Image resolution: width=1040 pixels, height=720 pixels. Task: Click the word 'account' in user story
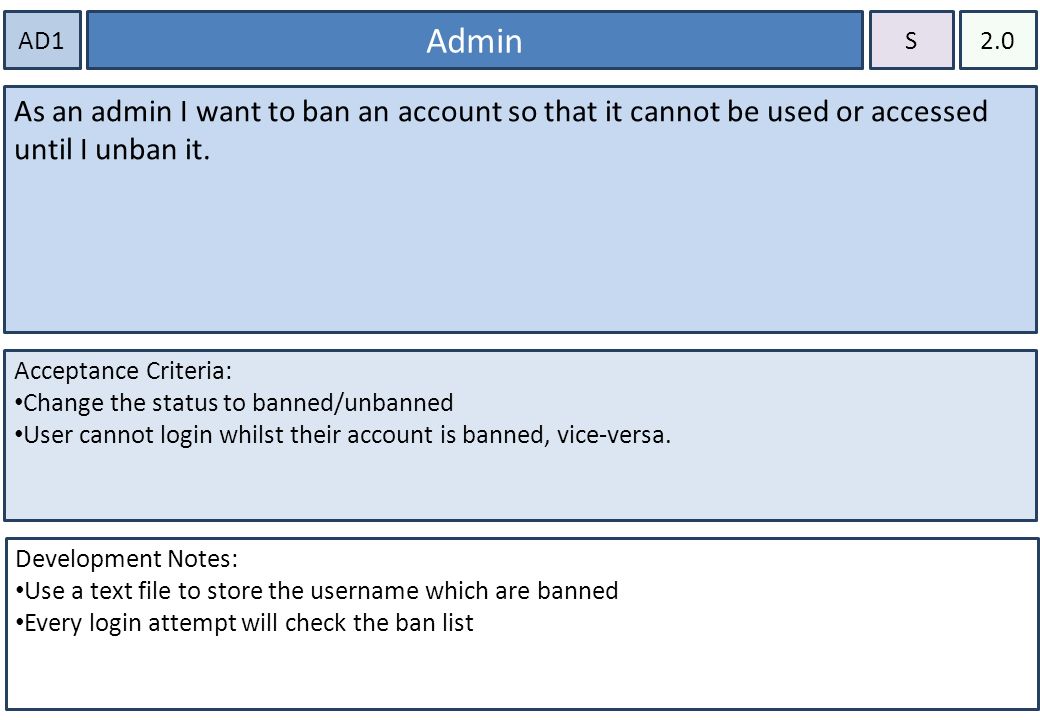(x=450, y=111)
